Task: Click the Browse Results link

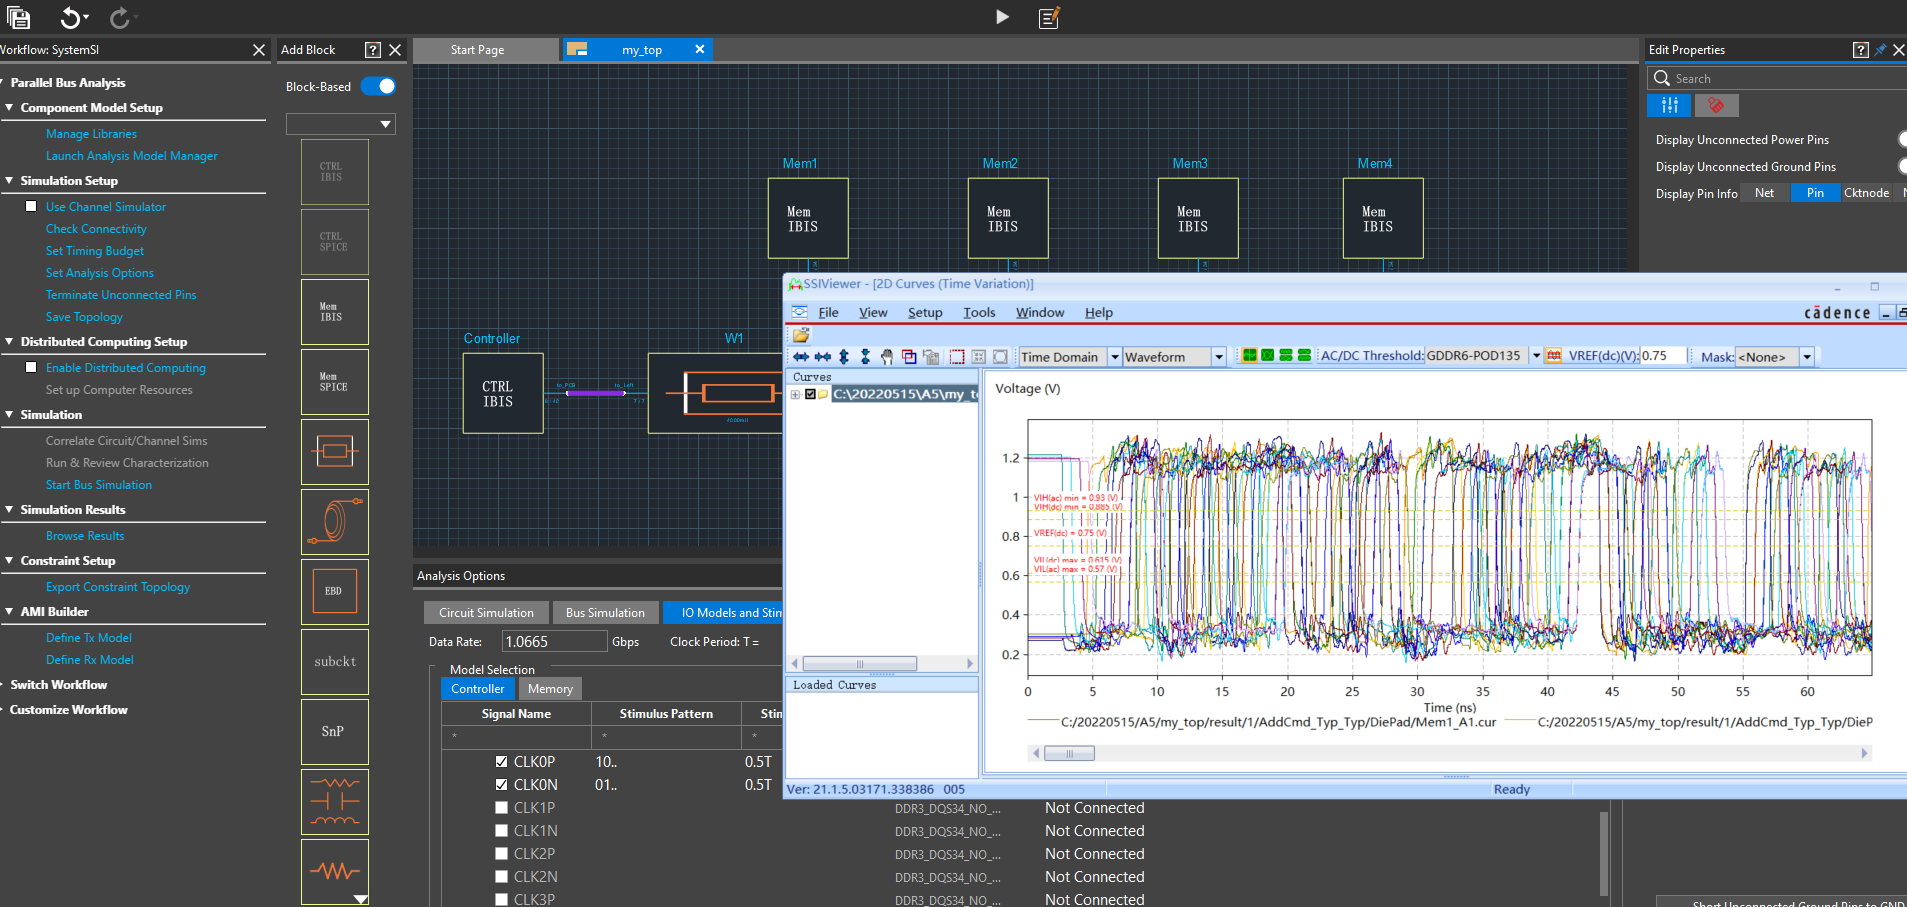Action: coord(85,536)
